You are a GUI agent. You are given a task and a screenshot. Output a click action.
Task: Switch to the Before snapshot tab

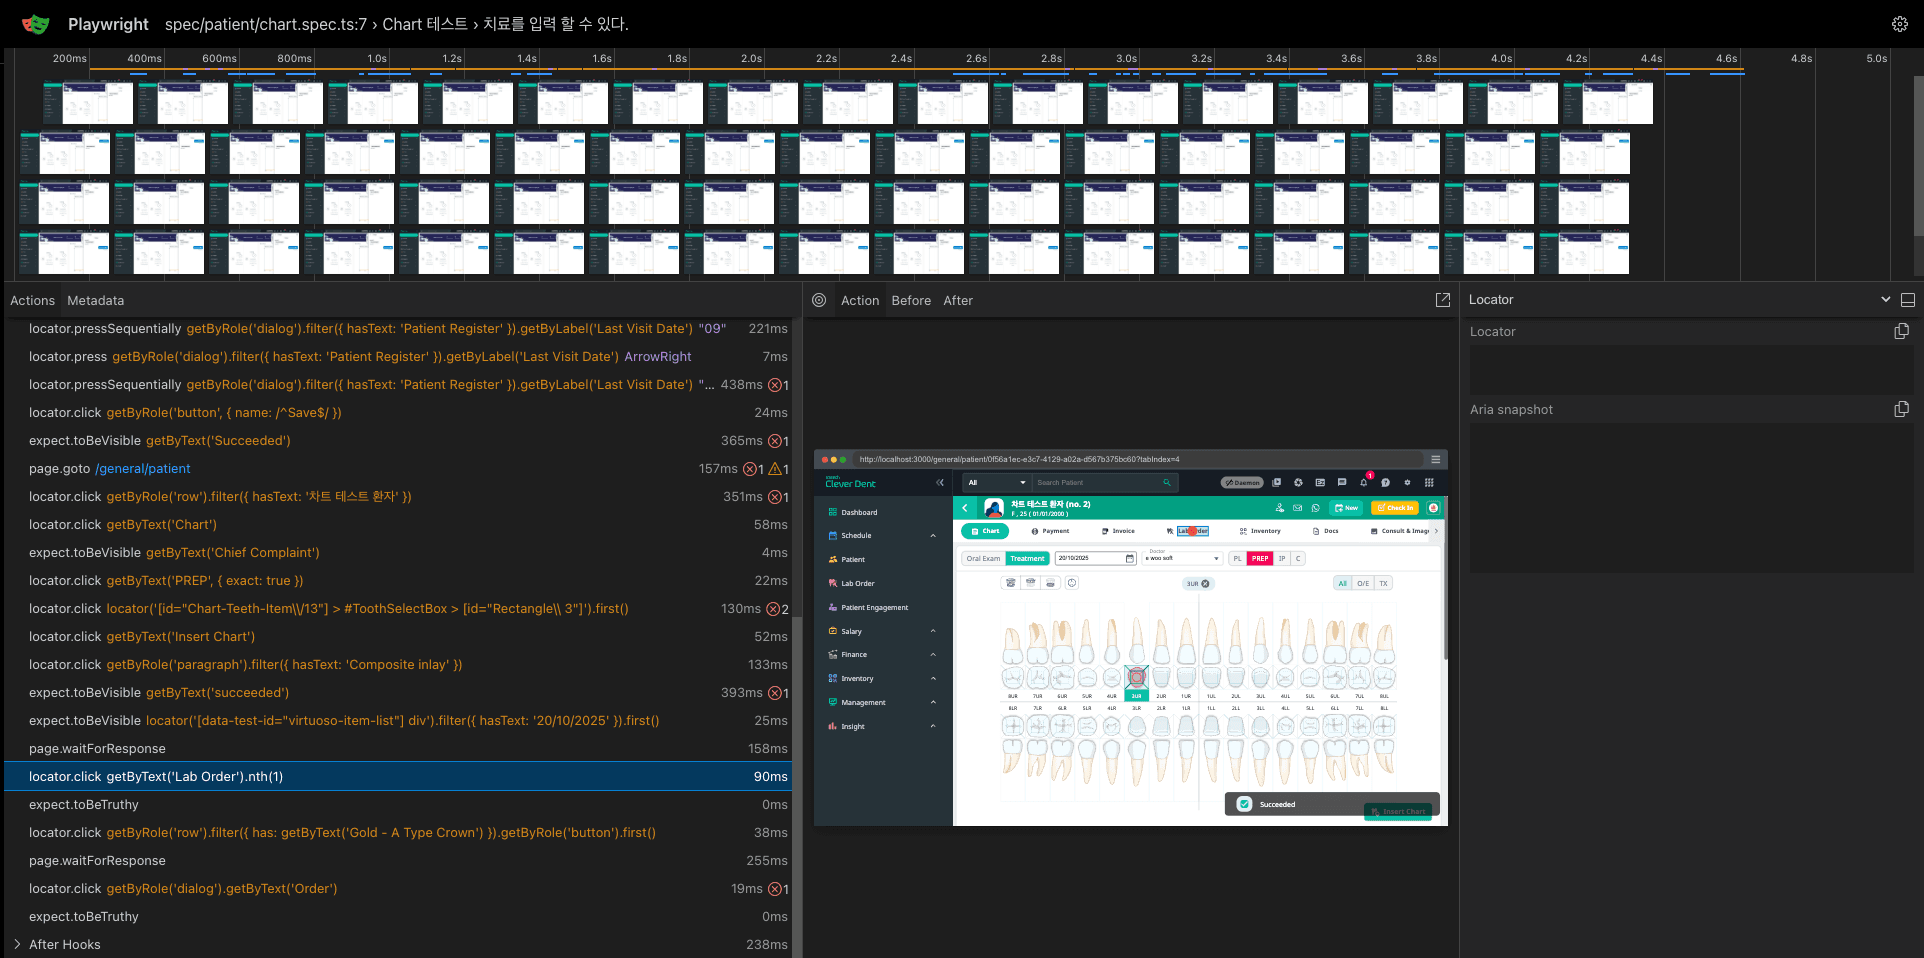coord(911,300)
